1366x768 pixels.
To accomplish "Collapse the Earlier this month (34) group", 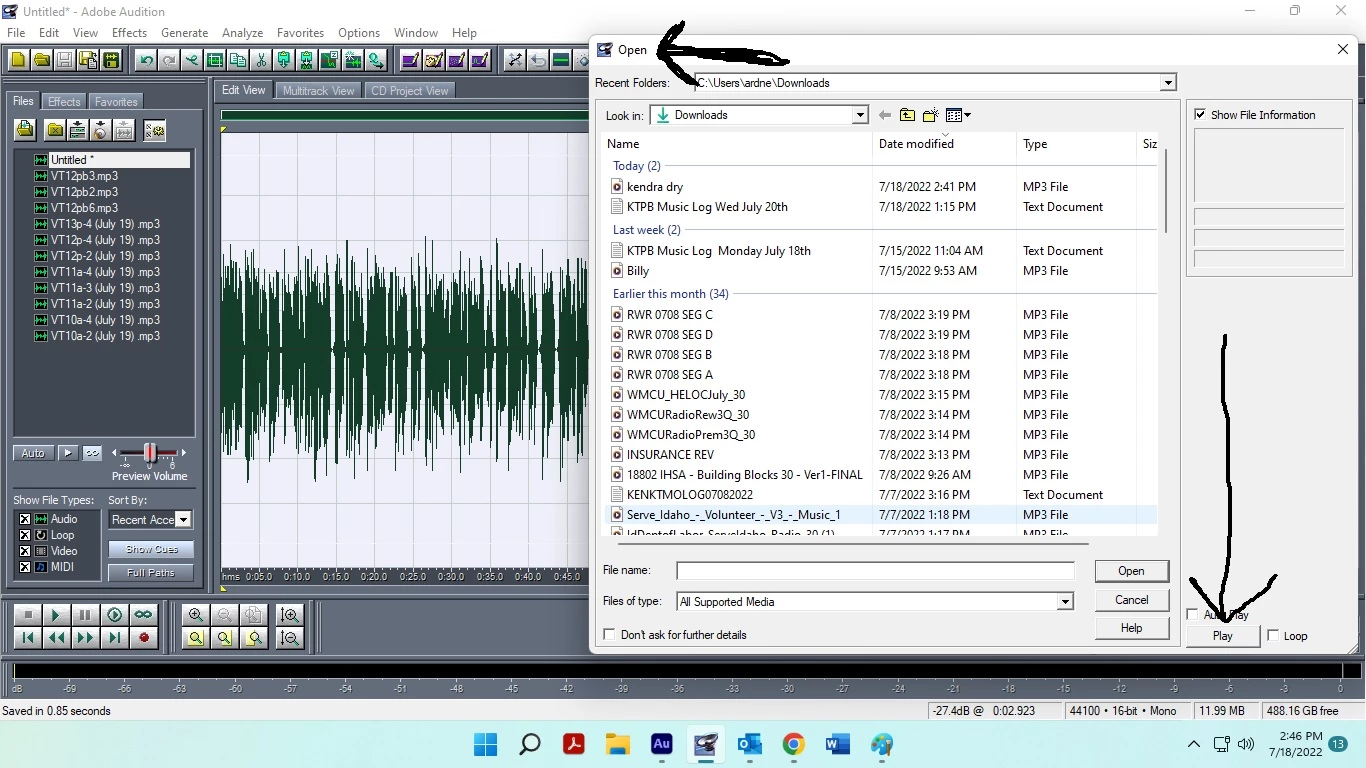I will 670,294.
